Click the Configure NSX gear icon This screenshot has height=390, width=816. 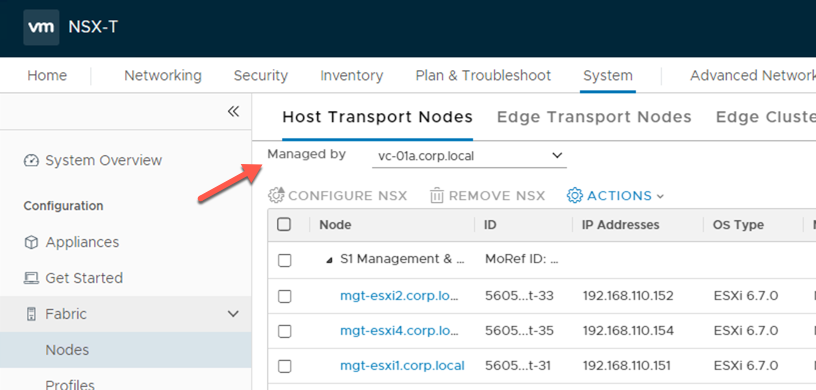pyautogui.click(x=276, y=196)
